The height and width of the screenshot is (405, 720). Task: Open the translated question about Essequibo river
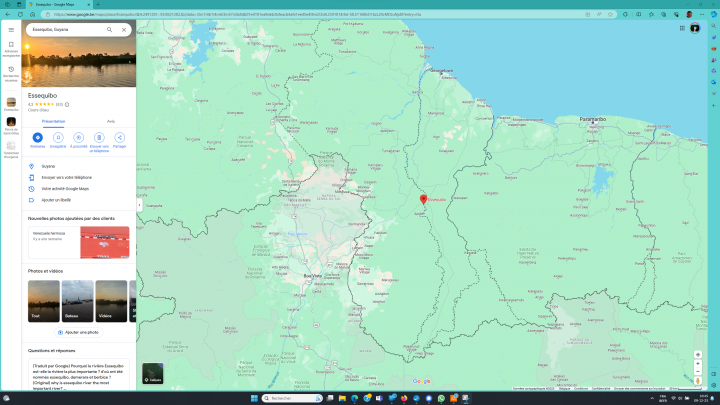[x=79, y=376]
